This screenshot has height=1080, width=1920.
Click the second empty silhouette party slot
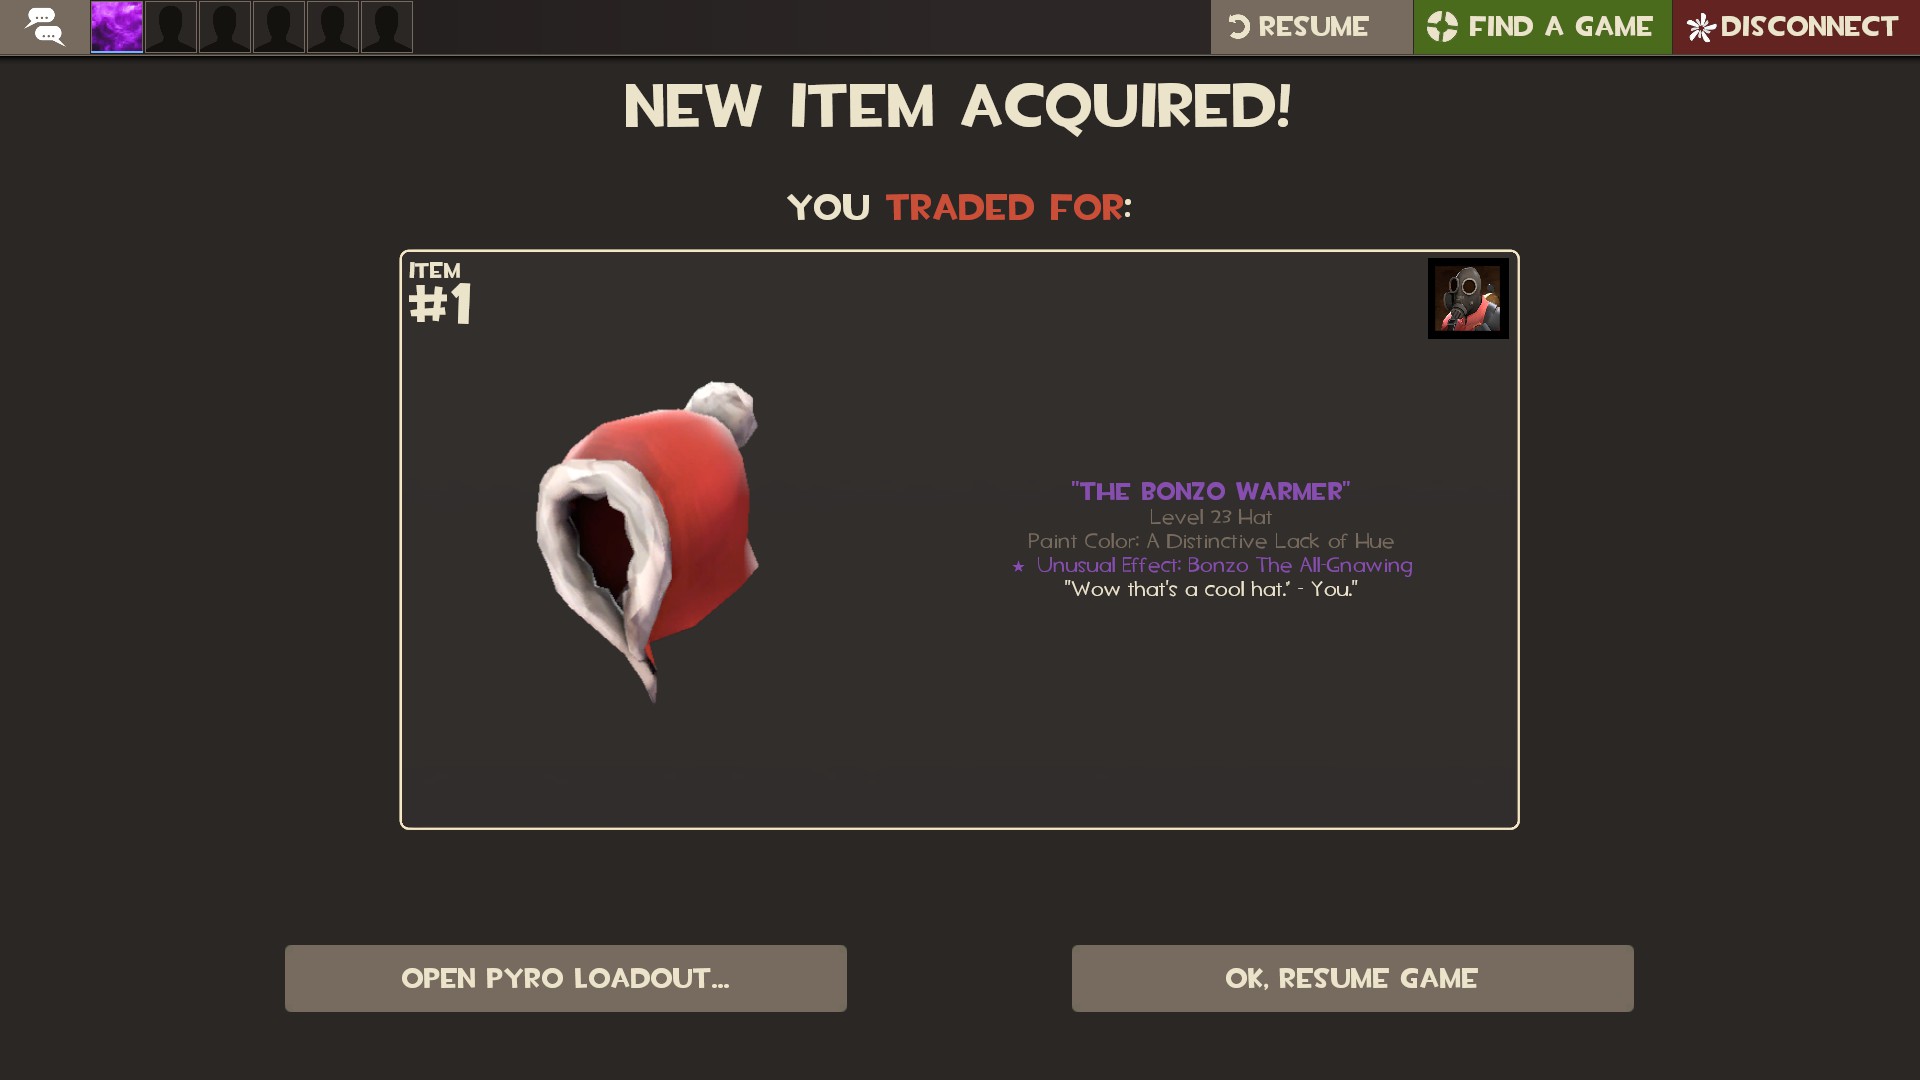tap(225, 27)
